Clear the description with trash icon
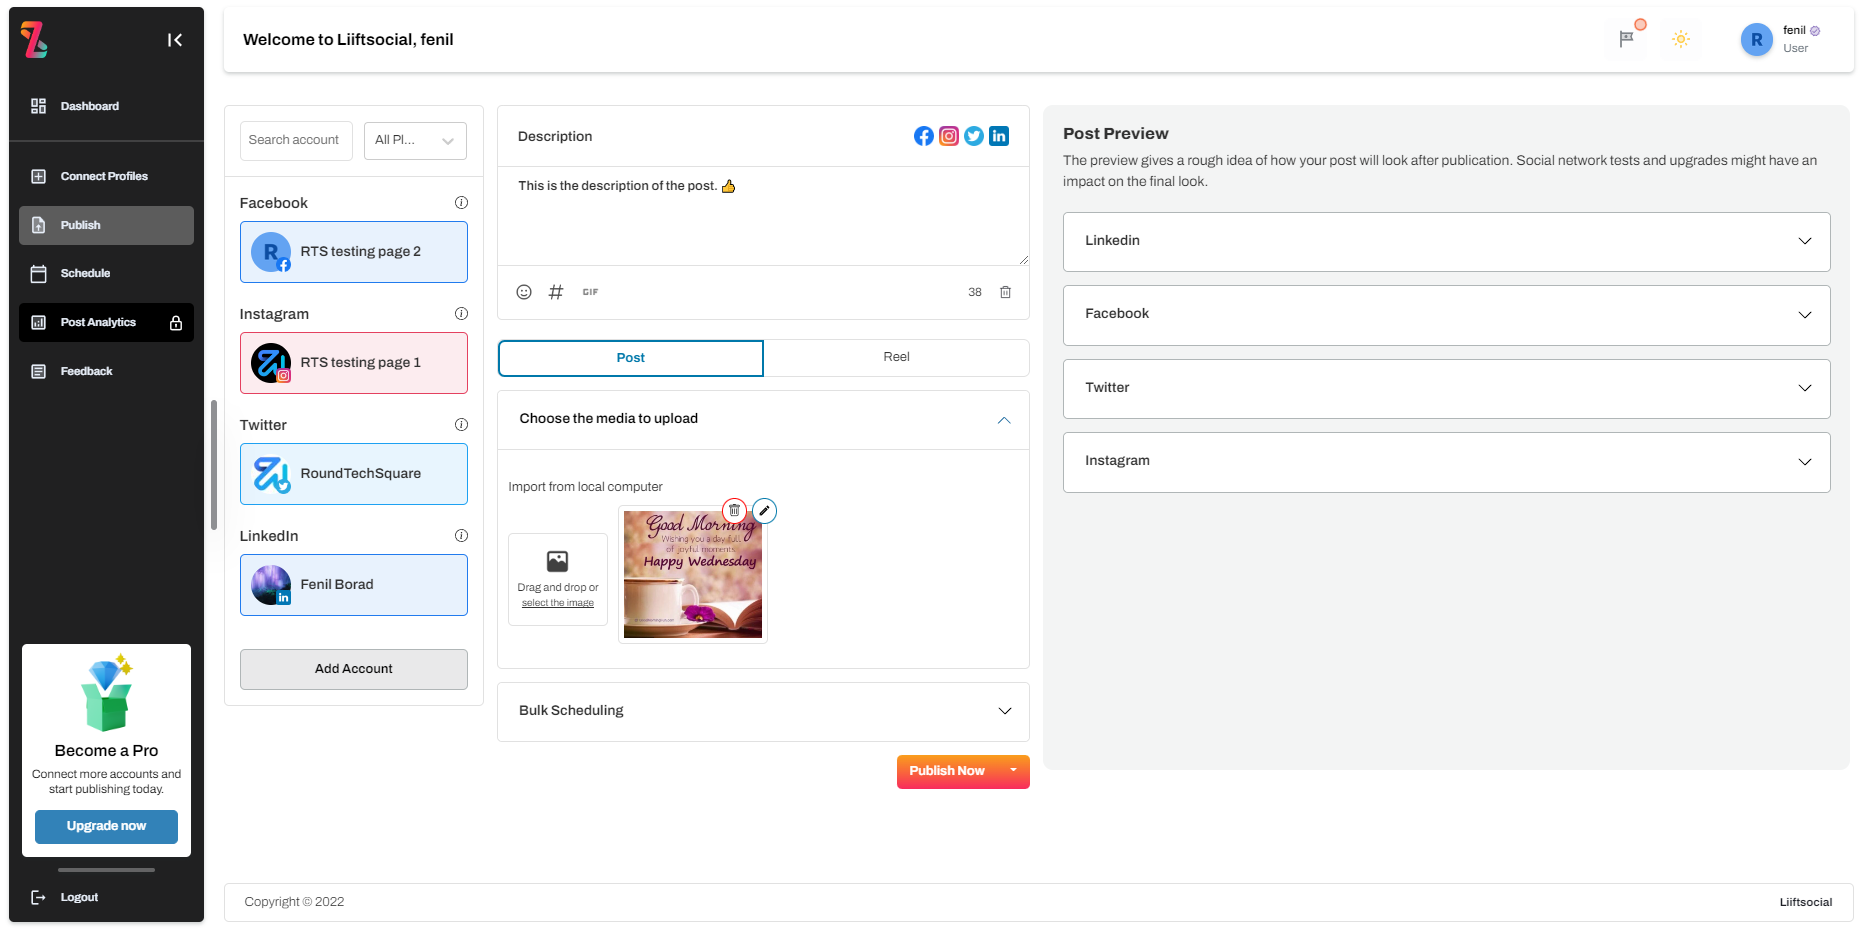This screenshot has width=1868, height=930. [x=1005, y=292]
